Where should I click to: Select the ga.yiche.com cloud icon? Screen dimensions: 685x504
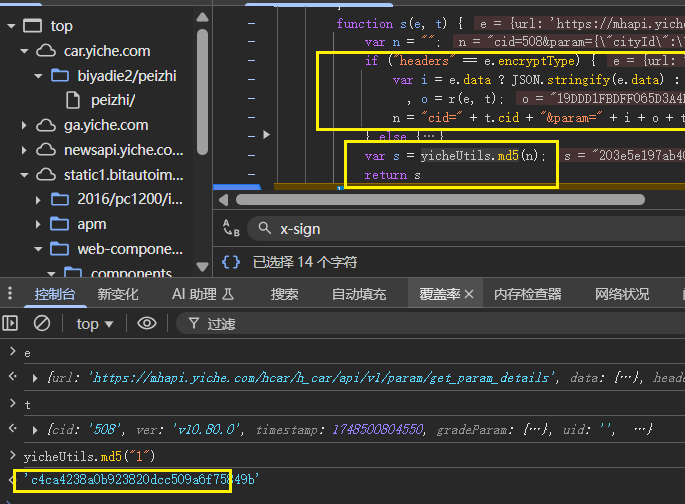coord(46,125)
